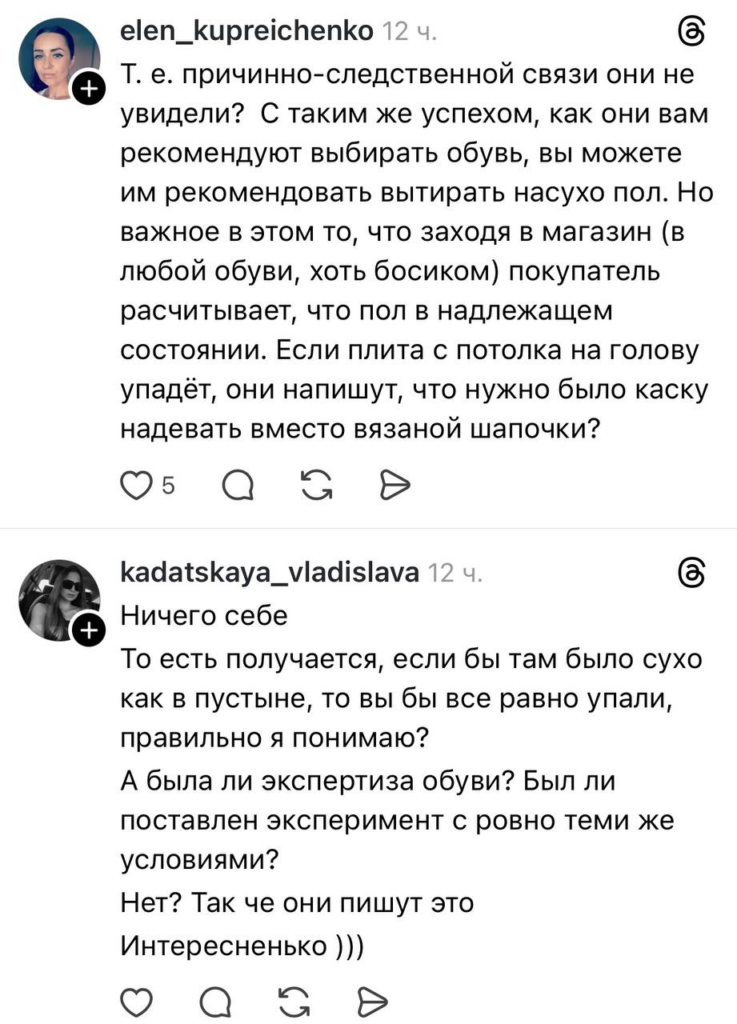Share kadatskaya_vladislava's comment via the send icon
Screen dimensions: 737x1024
[x=371, y=999]
